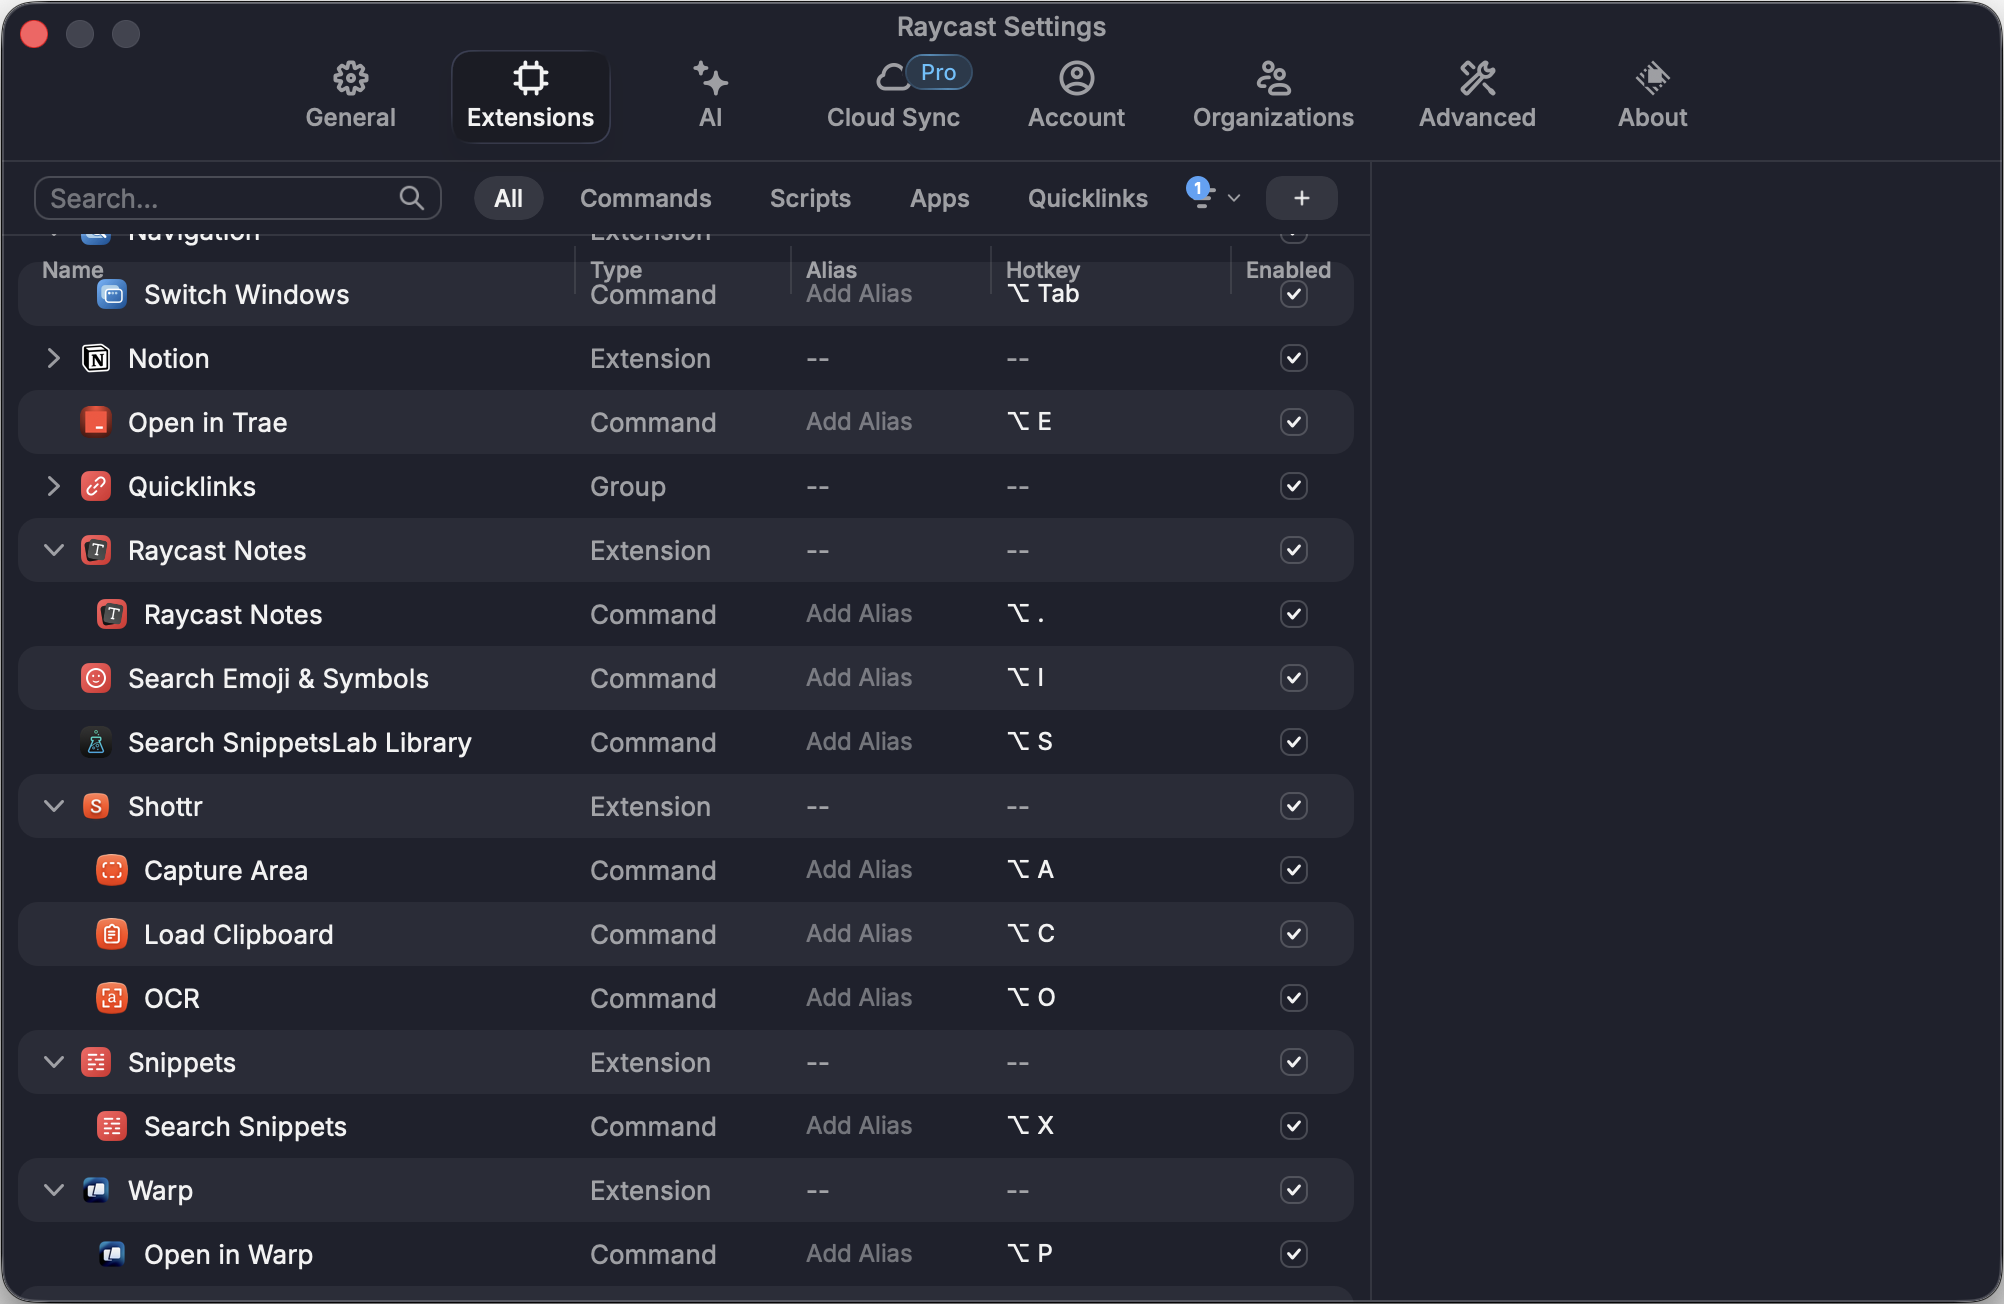Click the Search Emoji & Symbols icon
The width and height of the screenshot is (2004, 1304).
96,678
